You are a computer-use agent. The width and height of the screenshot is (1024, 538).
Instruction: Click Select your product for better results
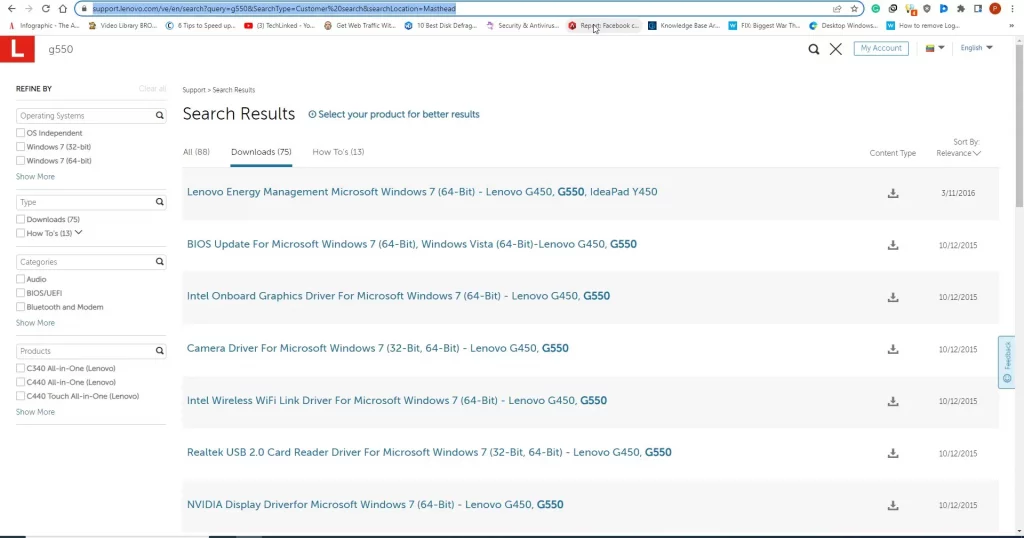coord(398,114)
